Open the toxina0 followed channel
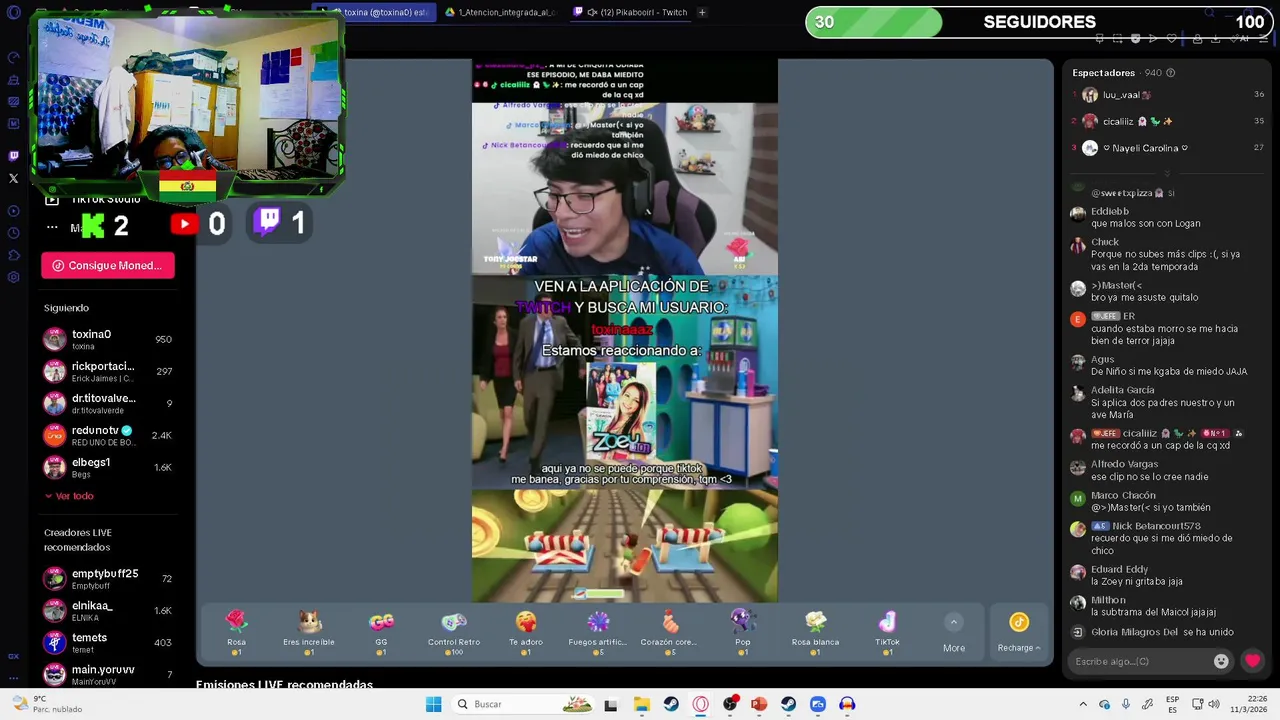The width and height of the screenshot is (1280, 720). click(x=107, y=339)
